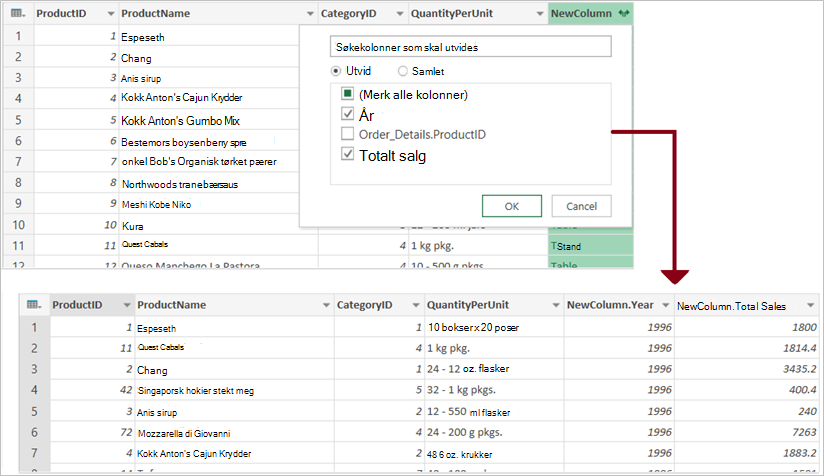This screenshot has height=476, width=824.
Task: Open CategoryID filter dropdown in lower table
Action: pyautogui.click(x=416, y=305)
